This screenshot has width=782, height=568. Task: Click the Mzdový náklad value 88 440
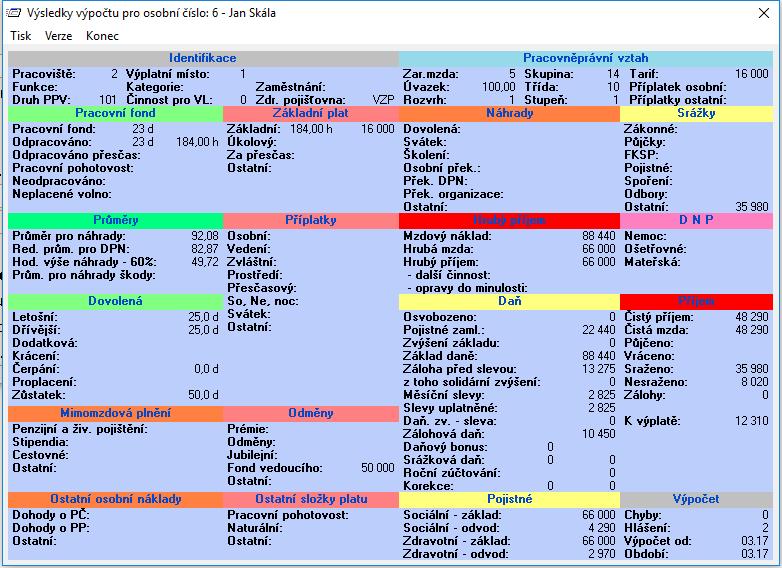598,236
